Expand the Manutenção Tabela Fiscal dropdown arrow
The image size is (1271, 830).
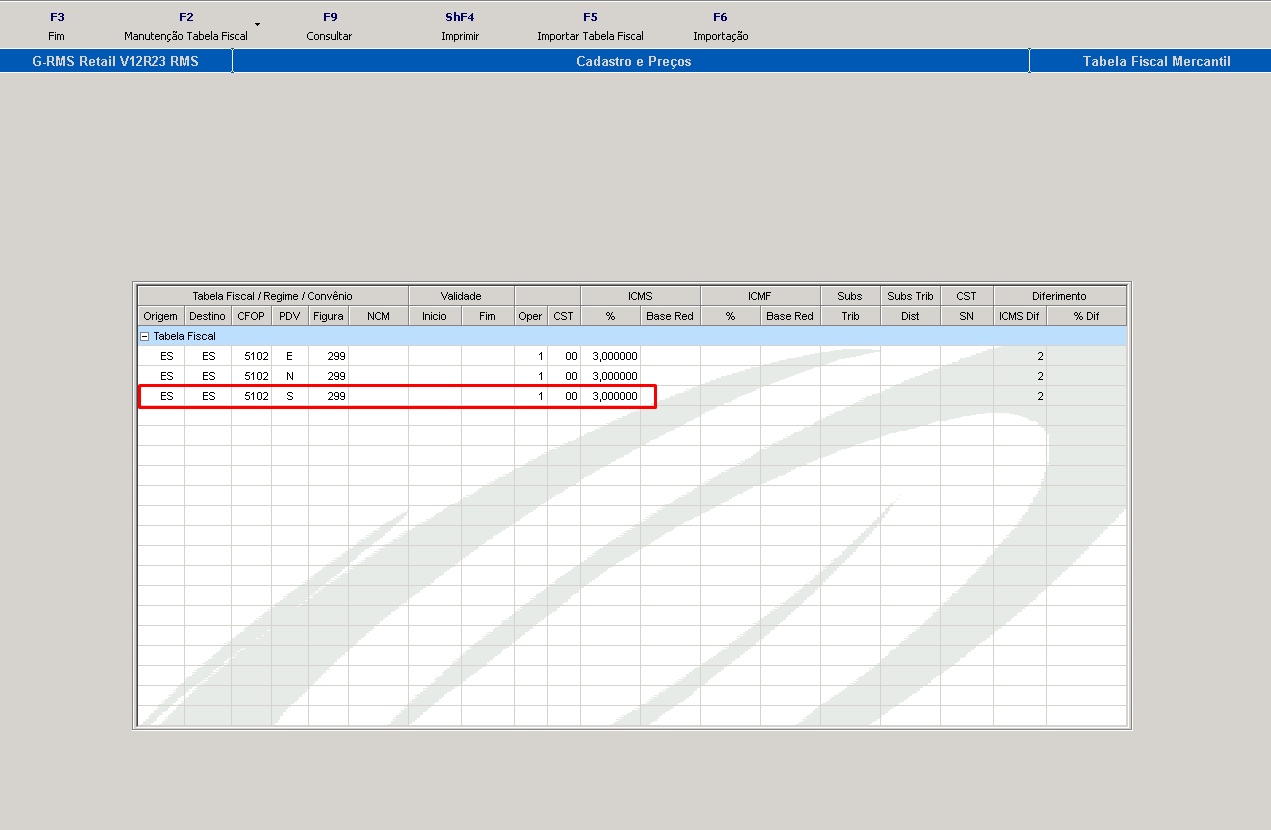coord(257,24)
